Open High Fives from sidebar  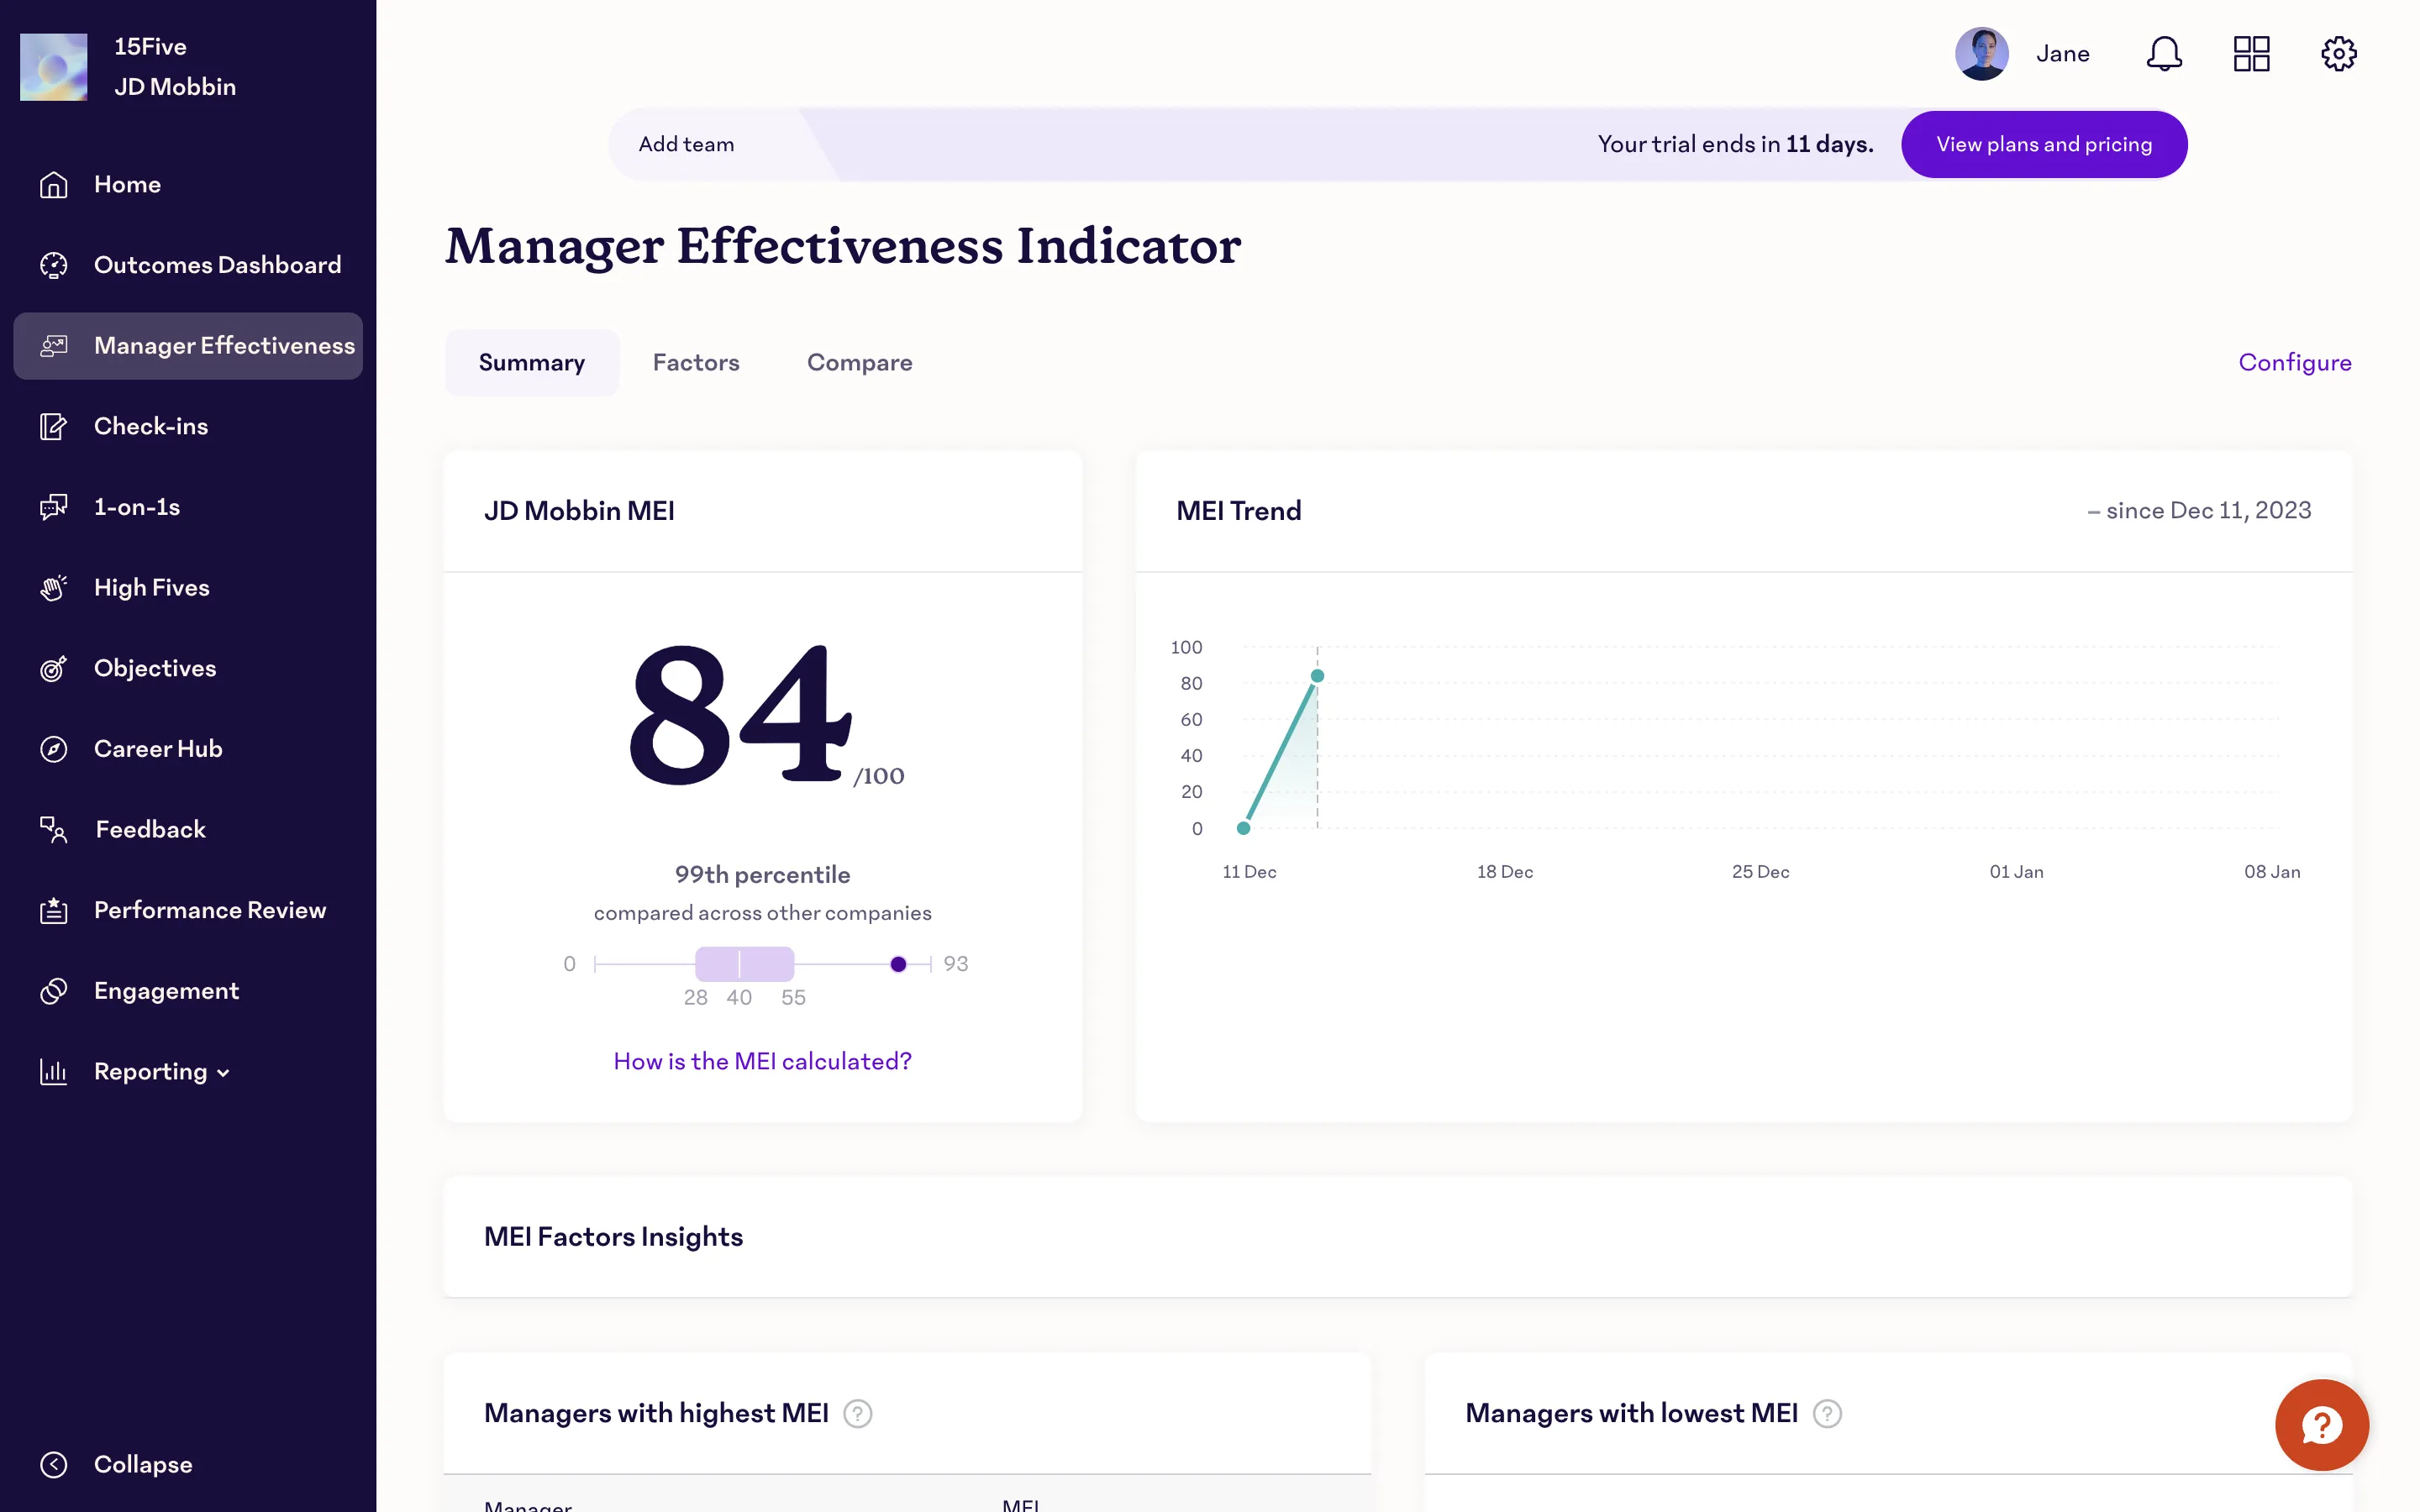coord(151,587)
